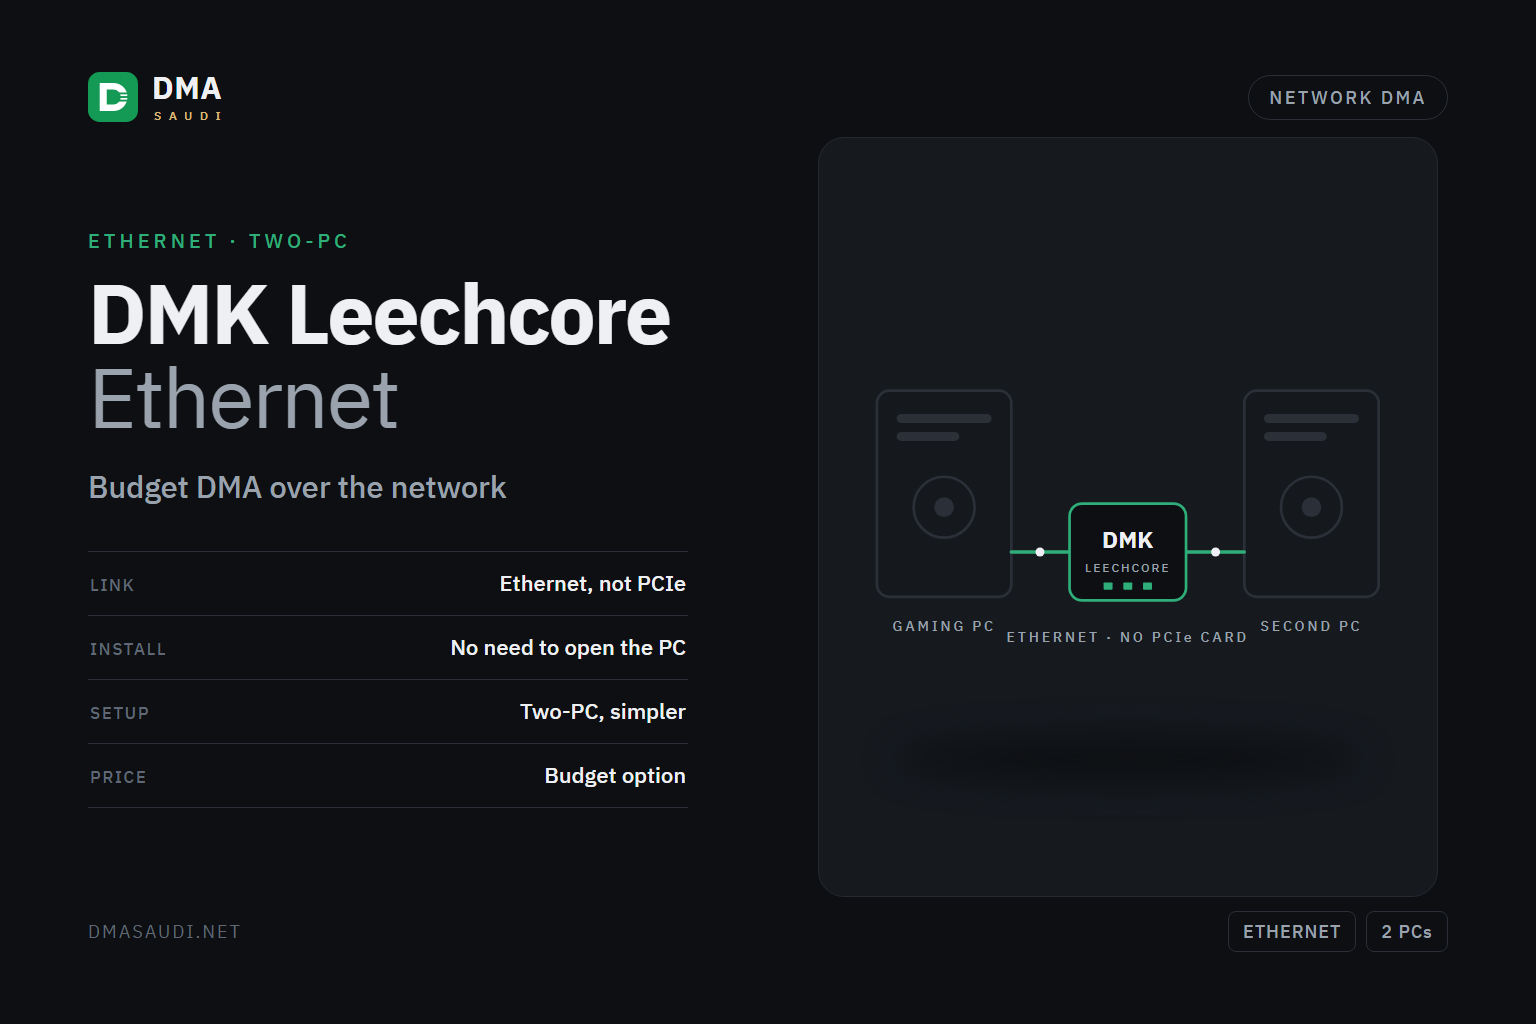Click 'Budget DMA over the network' tagline
Viewport: 1536px width, 1024px height.
297,488
